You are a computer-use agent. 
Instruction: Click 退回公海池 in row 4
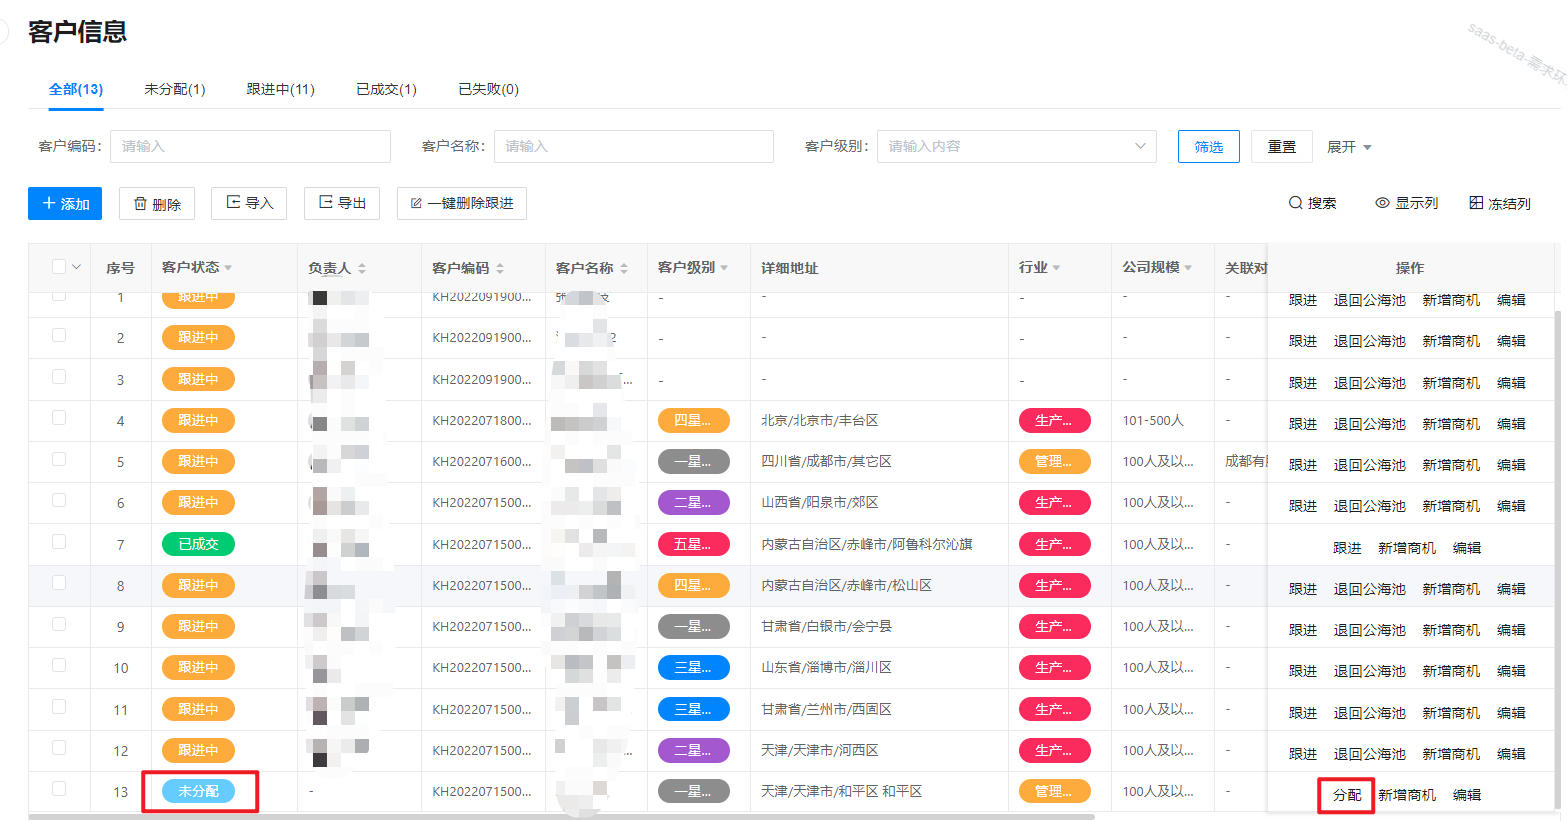click(1370, 424)
